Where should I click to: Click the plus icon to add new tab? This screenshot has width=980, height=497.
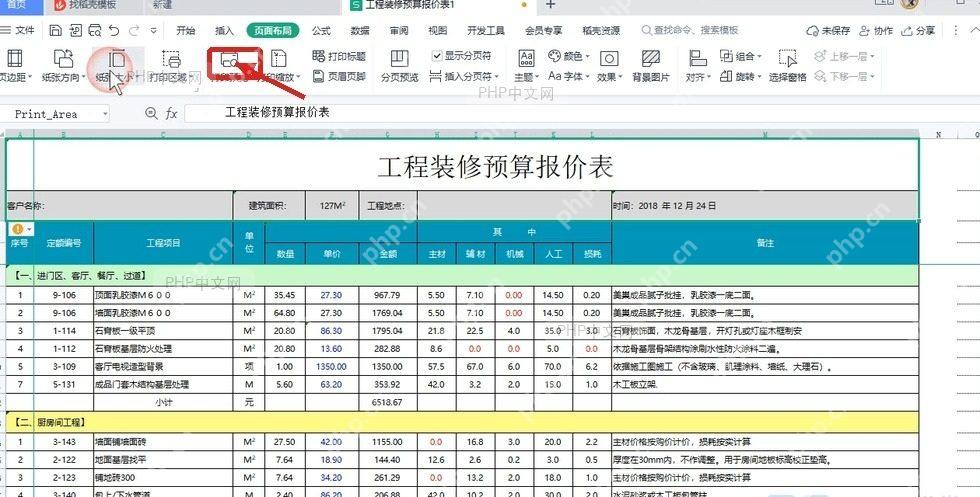coord(550,5)
